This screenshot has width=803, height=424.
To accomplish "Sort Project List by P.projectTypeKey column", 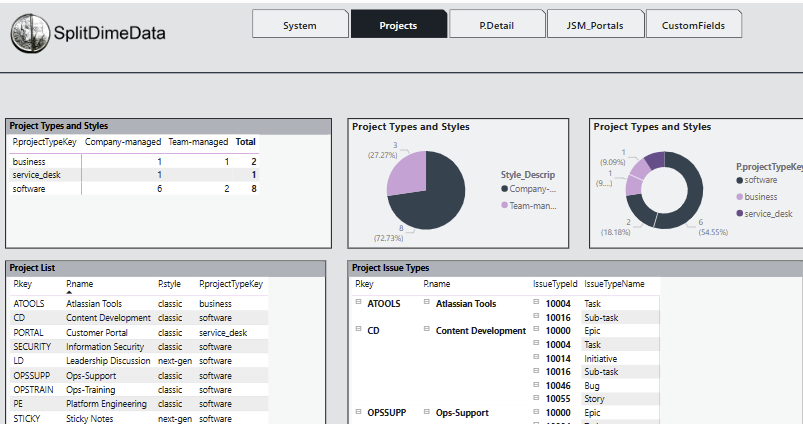I will (x=231, y=284).
